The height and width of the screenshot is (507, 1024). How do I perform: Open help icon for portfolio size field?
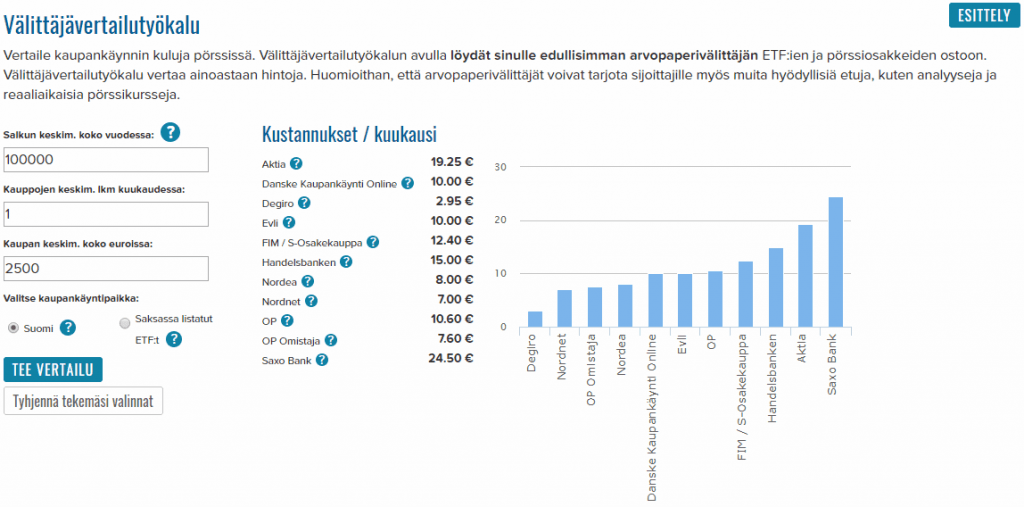coord(170,133)
